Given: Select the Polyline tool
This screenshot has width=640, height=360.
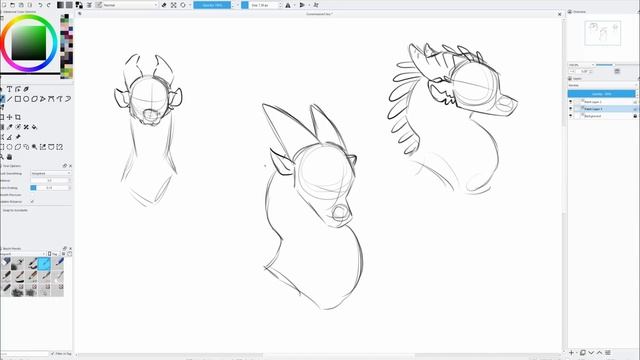Looking at the screenshot, I should point(42,99).
